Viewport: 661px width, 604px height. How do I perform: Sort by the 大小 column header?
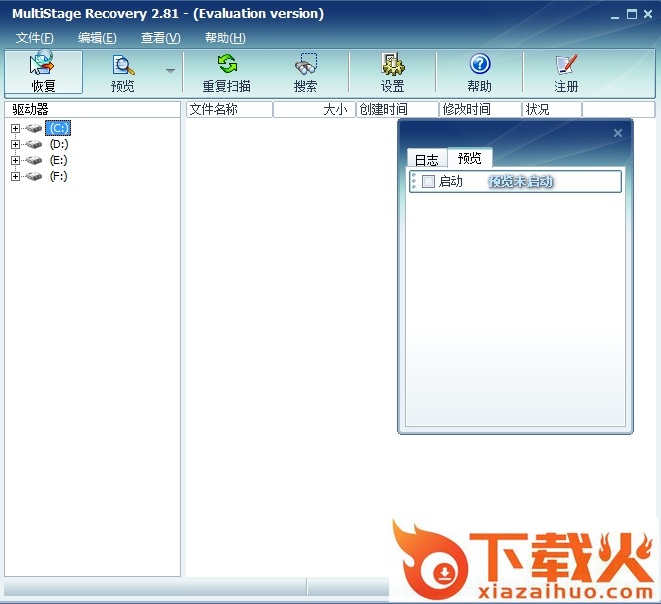[x=314, y=110]
